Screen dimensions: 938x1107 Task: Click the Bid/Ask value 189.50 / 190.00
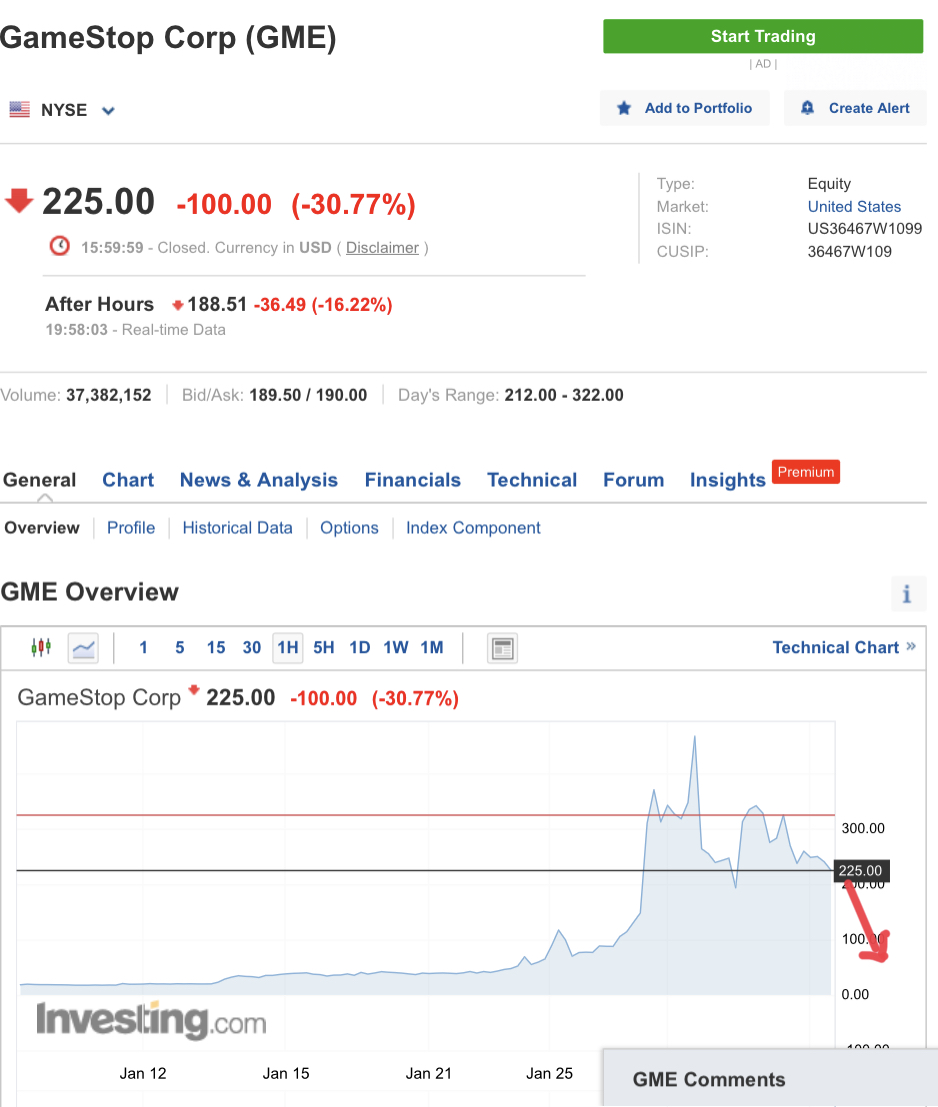[308, 395]
